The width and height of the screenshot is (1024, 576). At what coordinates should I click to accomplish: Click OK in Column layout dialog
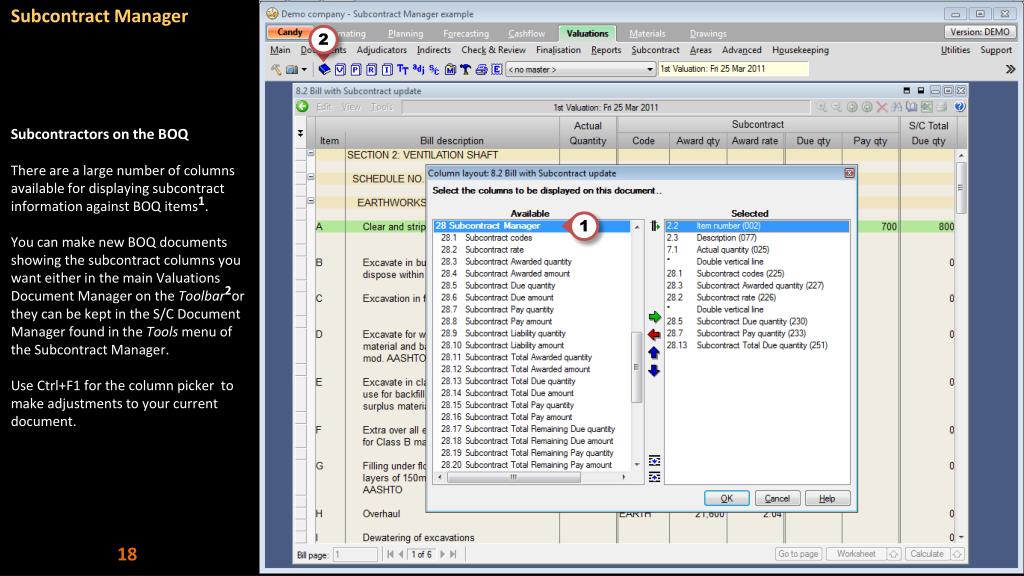(x=726, y=498)
